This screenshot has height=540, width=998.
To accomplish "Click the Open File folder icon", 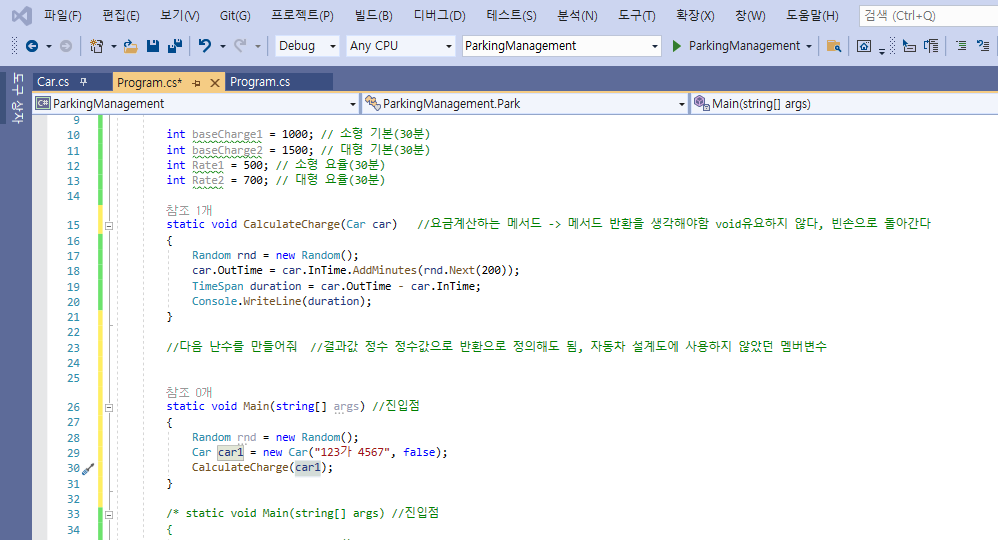I will point(130,46).
